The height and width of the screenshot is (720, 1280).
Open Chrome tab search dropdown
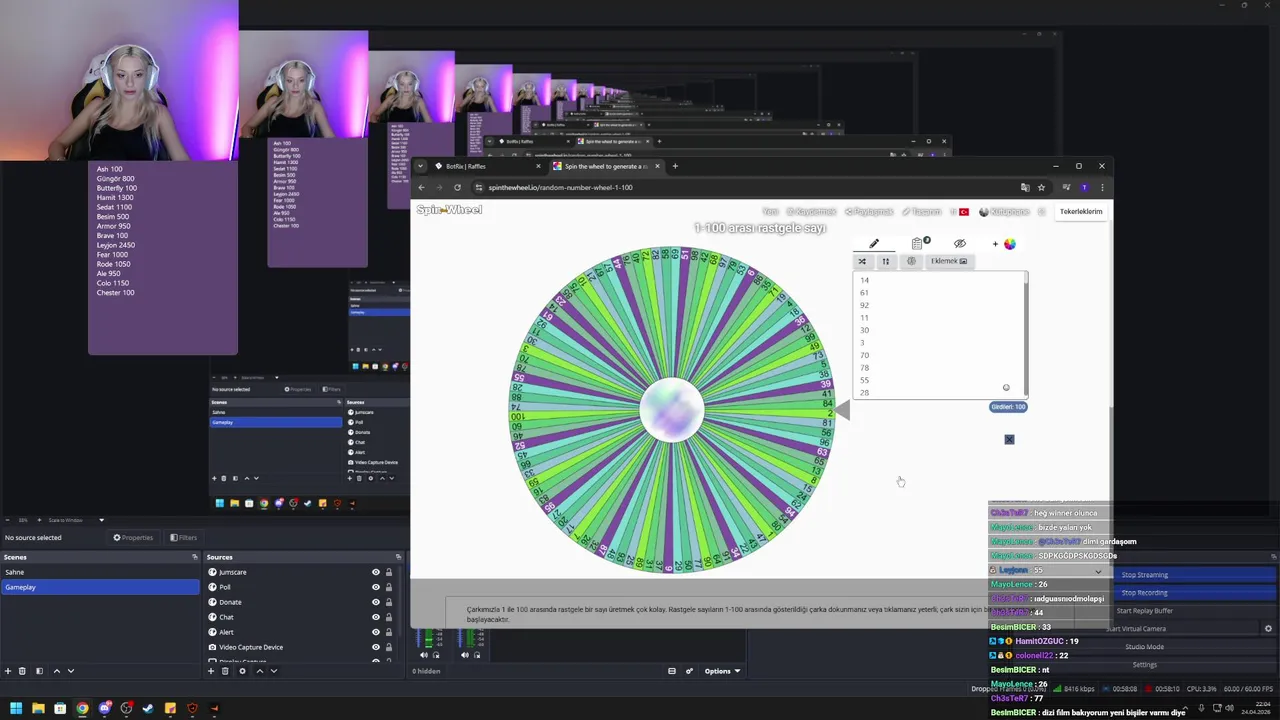[x=421, y=166]
